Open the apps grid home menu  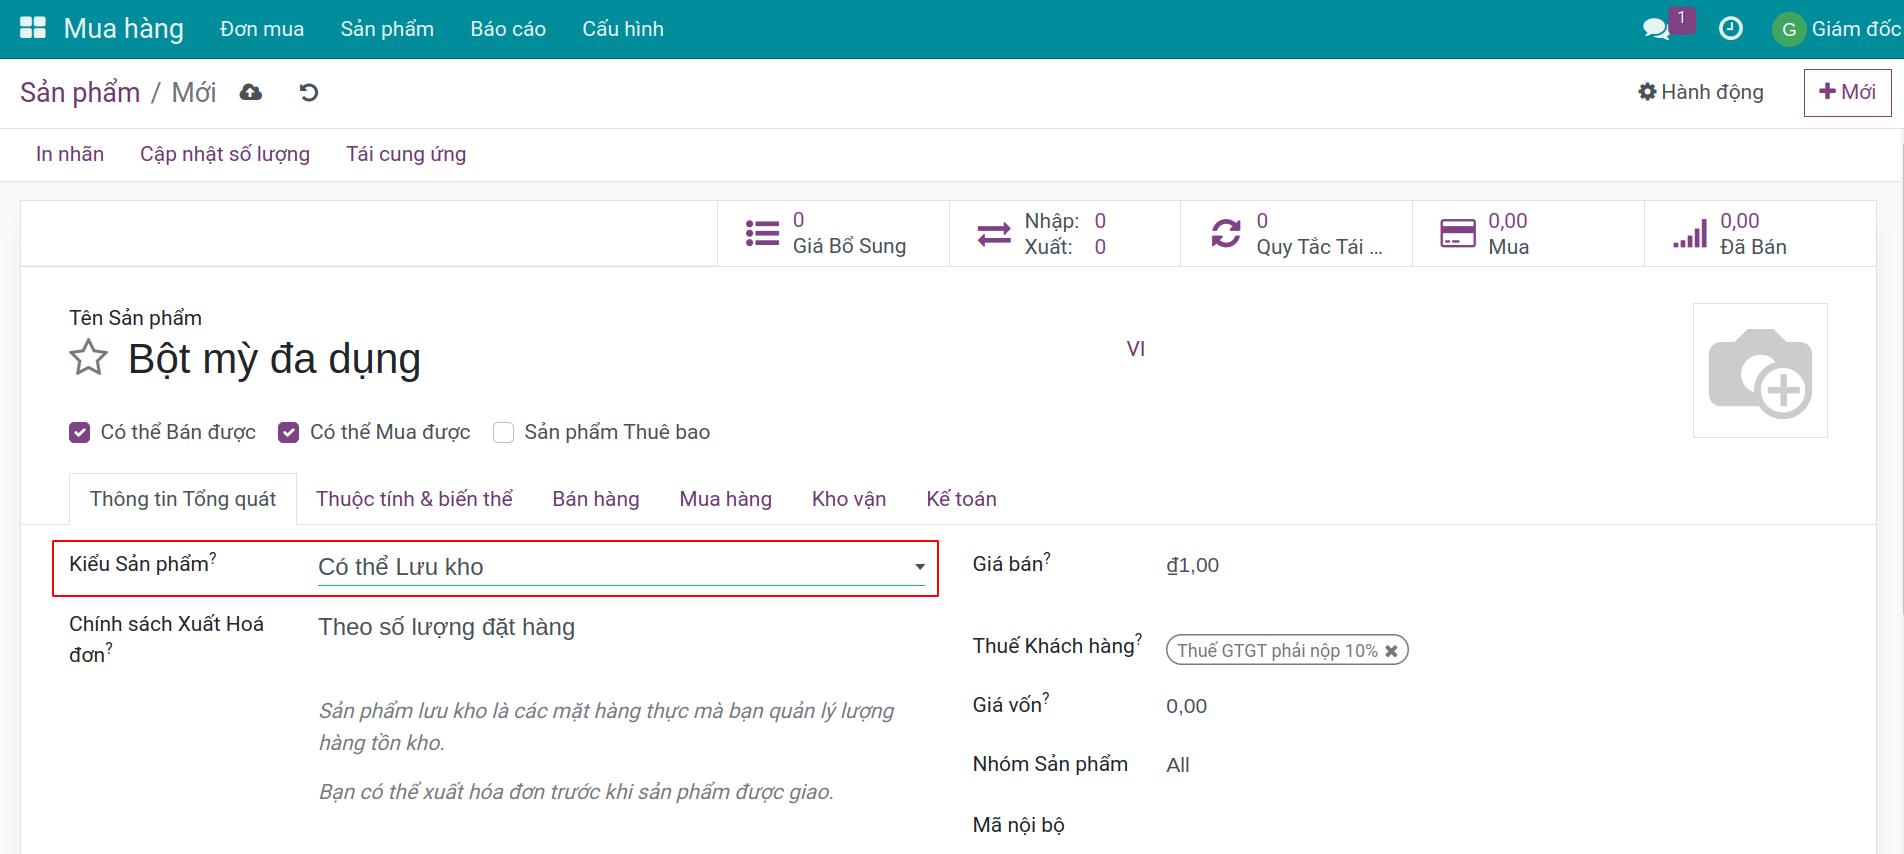[33, 28]
